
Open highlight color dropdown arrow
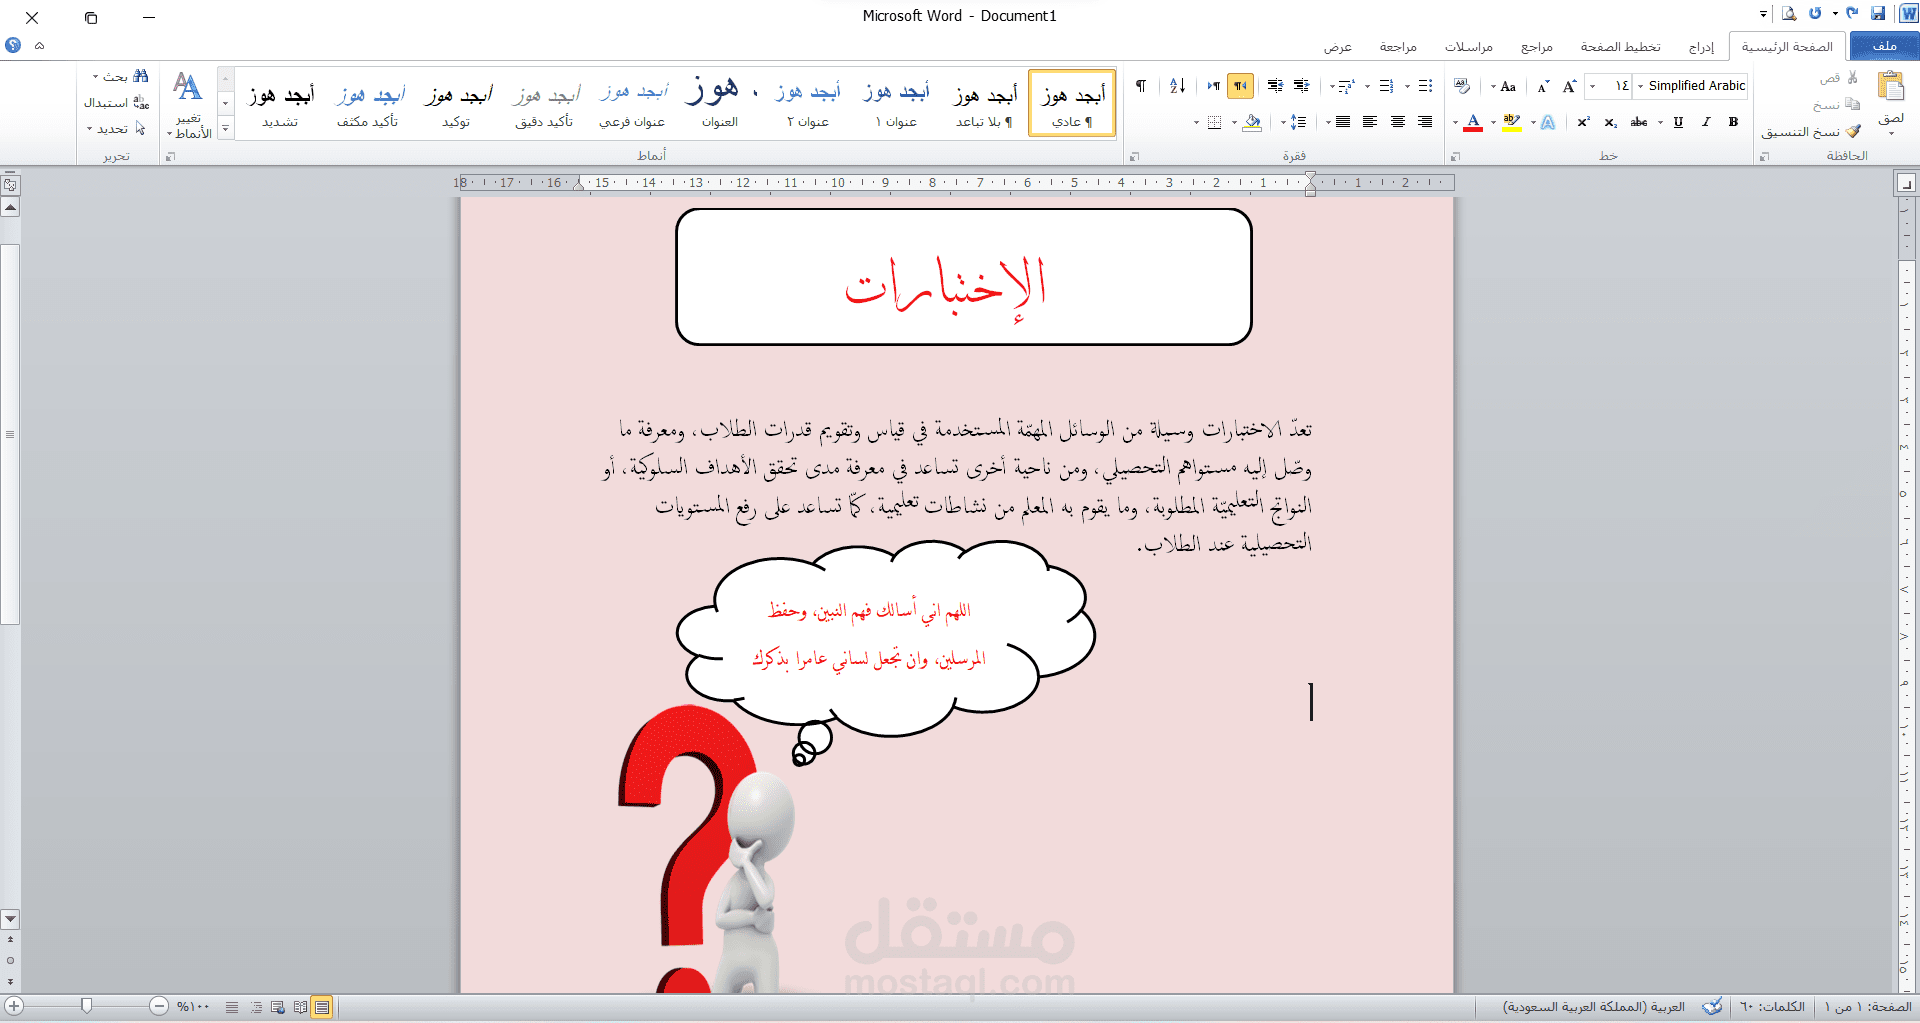click(1494, 122)
